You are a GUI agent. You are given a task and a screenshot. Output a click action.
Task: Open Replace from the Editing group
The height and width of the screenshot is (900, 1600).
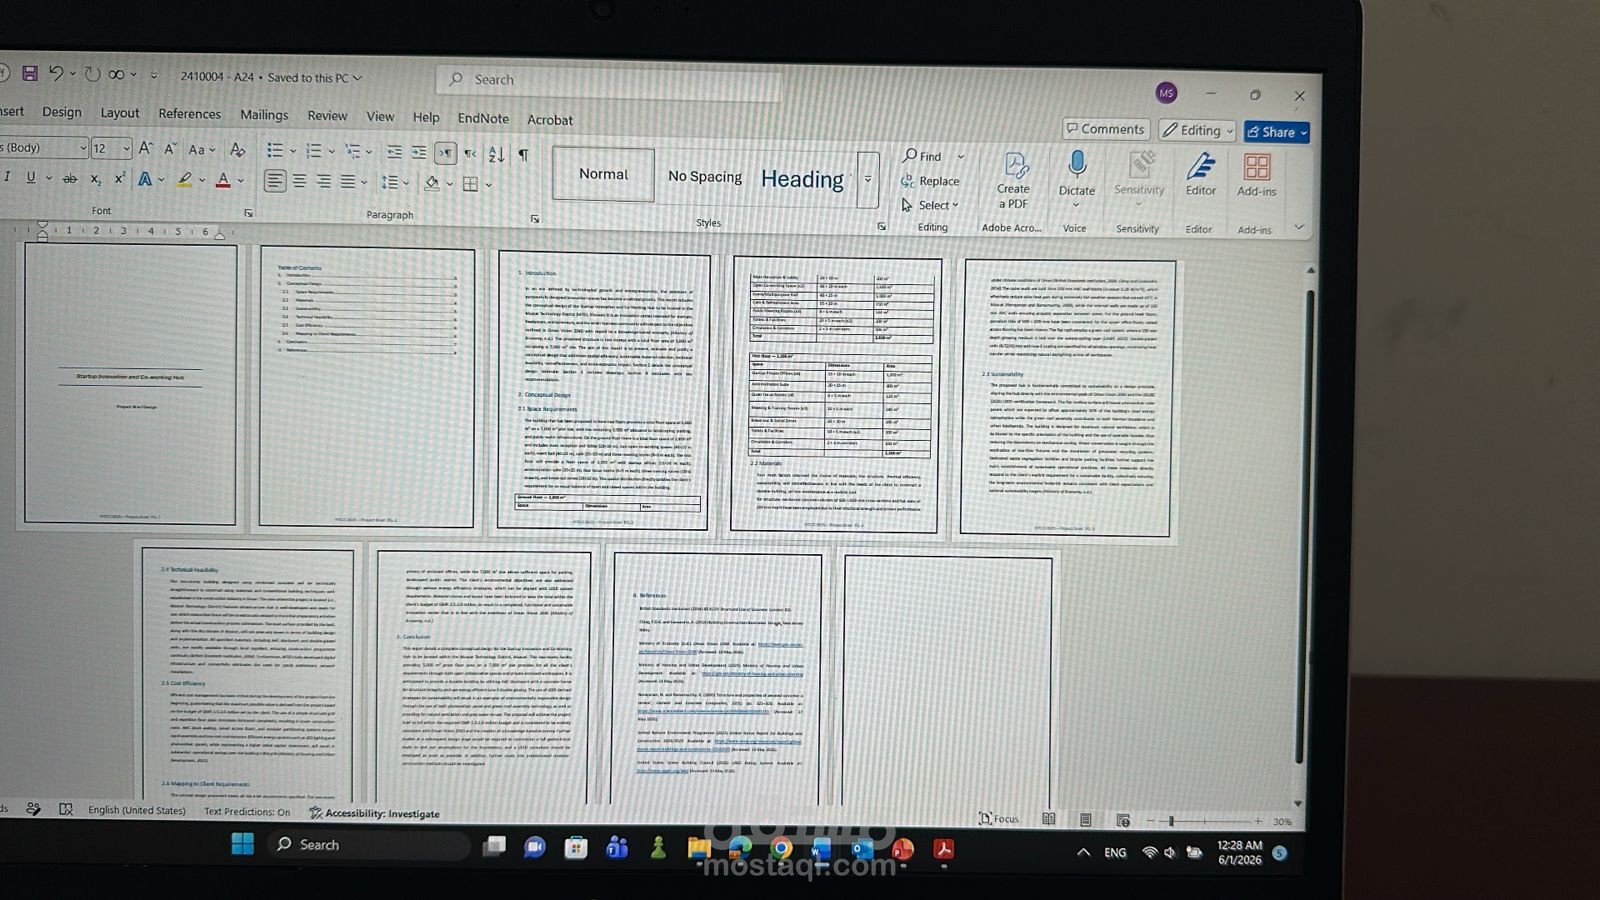pos(930,181)
